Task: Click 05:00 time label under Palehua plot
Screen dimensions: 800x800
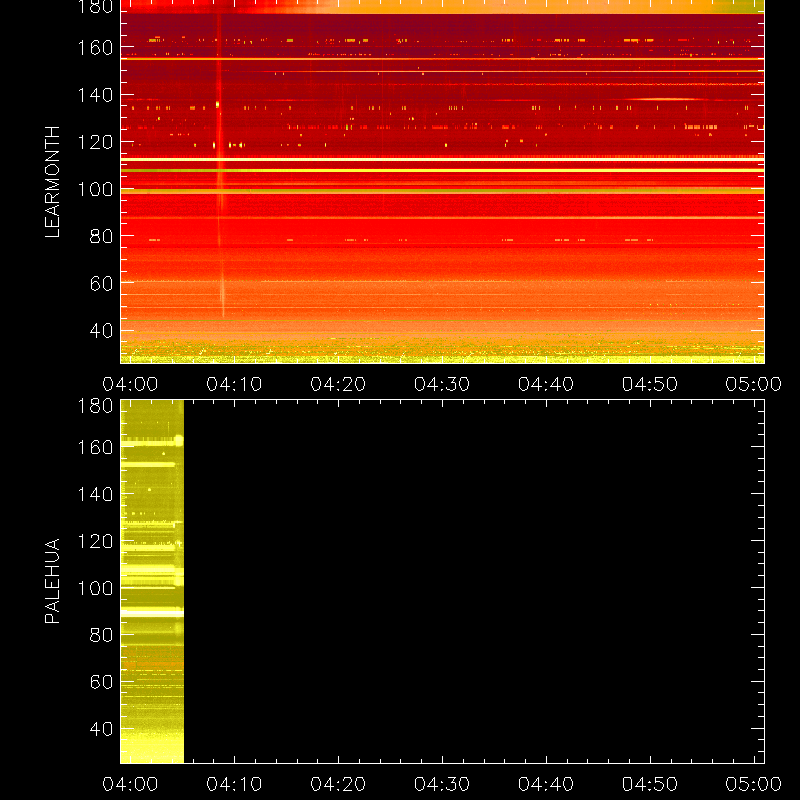Action: point(754,784)
